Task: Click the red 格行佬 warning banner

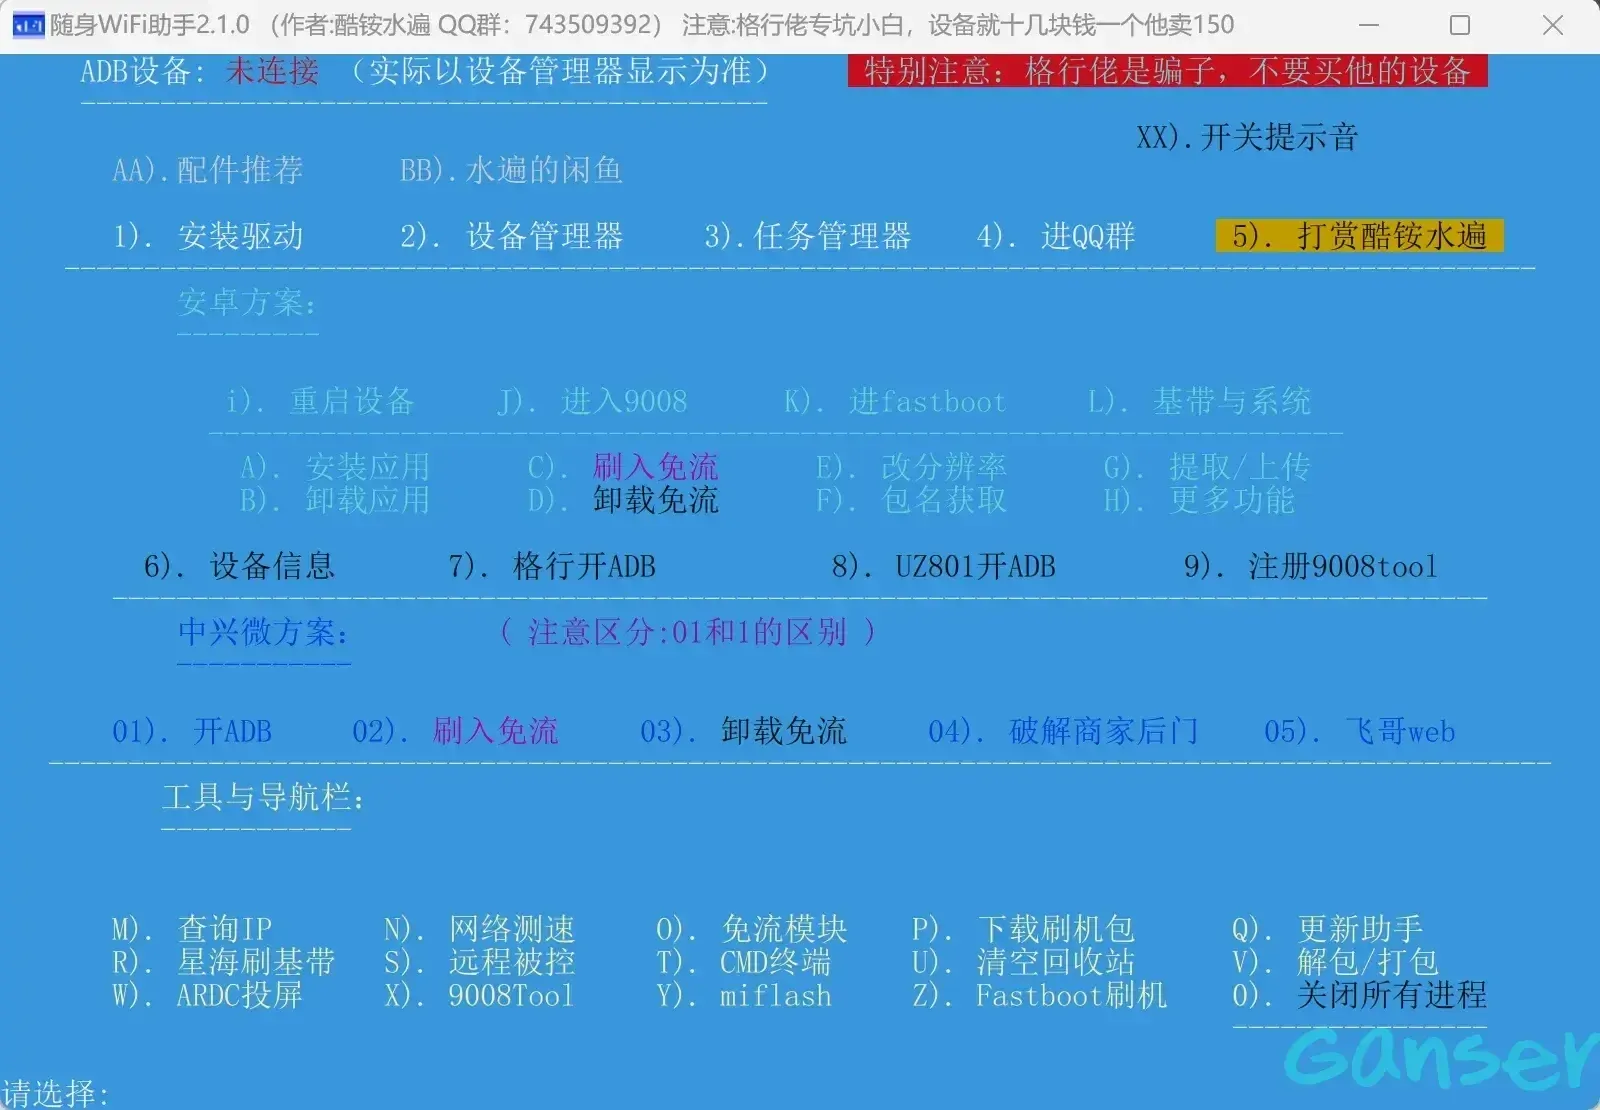Action: click(1167, 71)
